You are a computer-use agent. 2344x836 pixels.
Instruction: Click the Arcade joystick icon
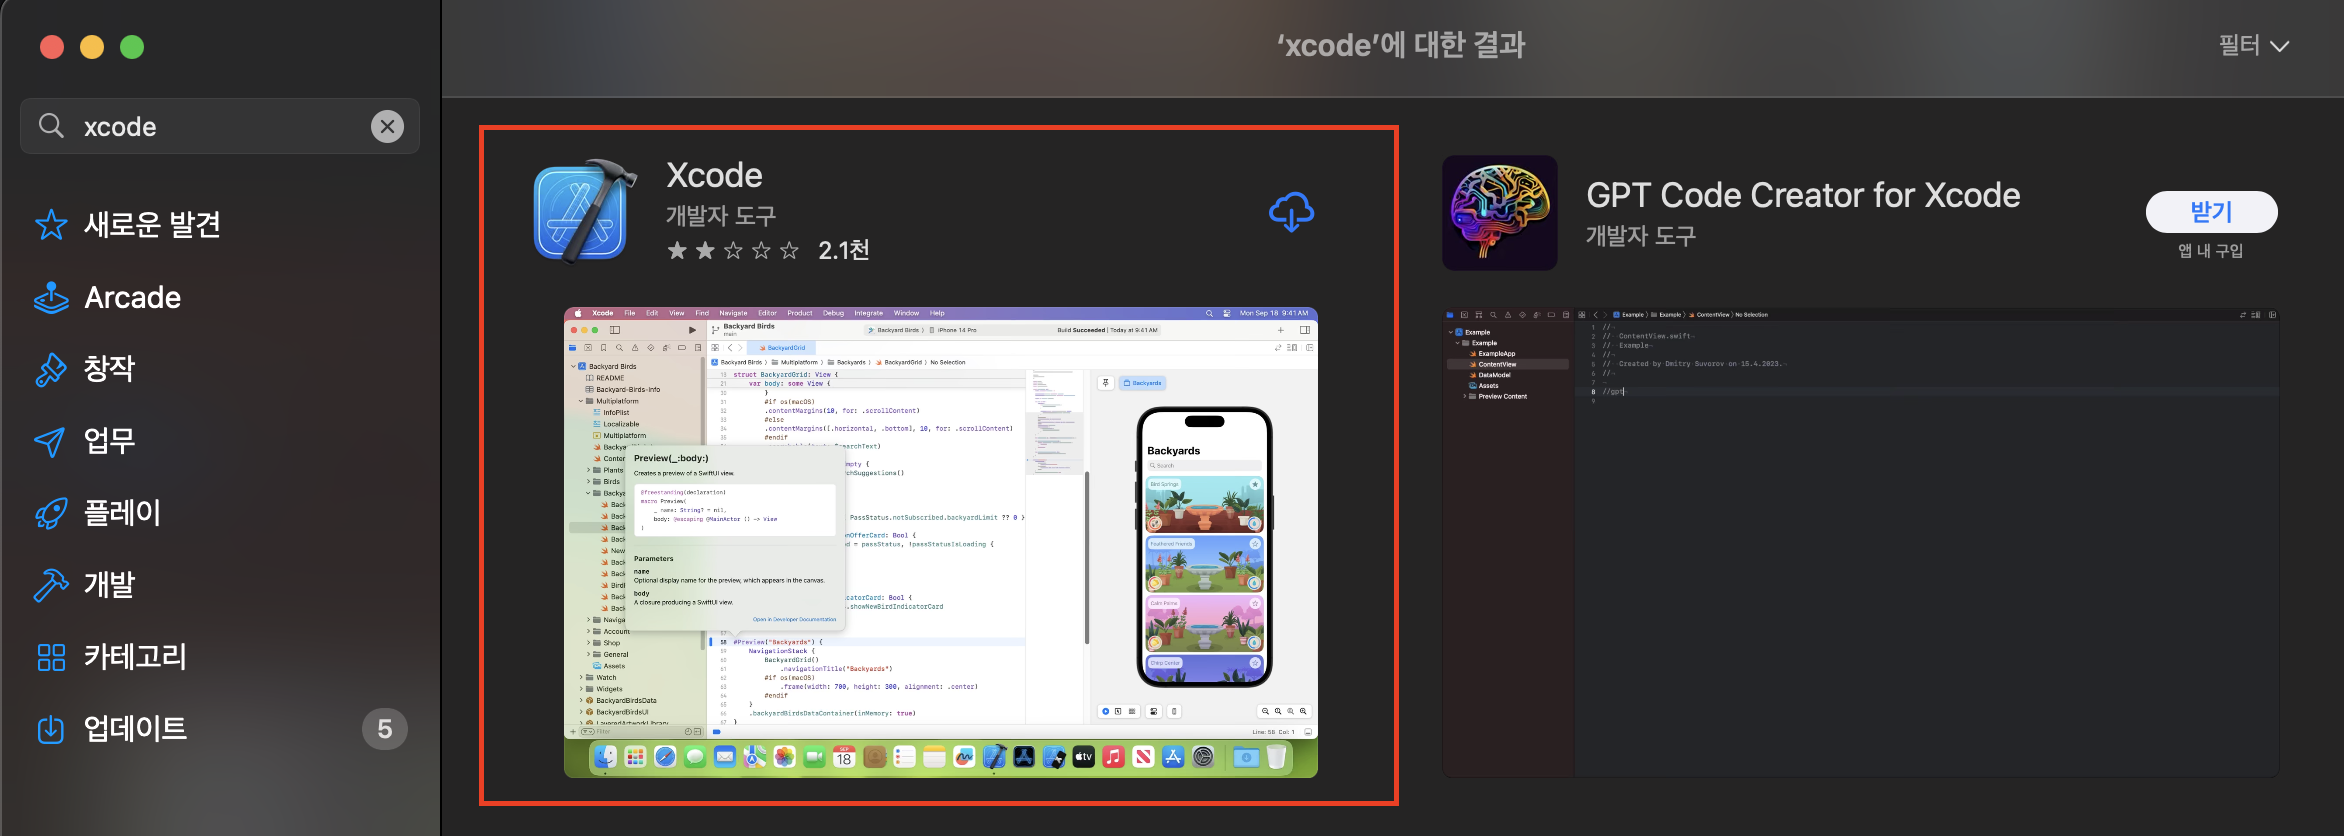[51, 297]
